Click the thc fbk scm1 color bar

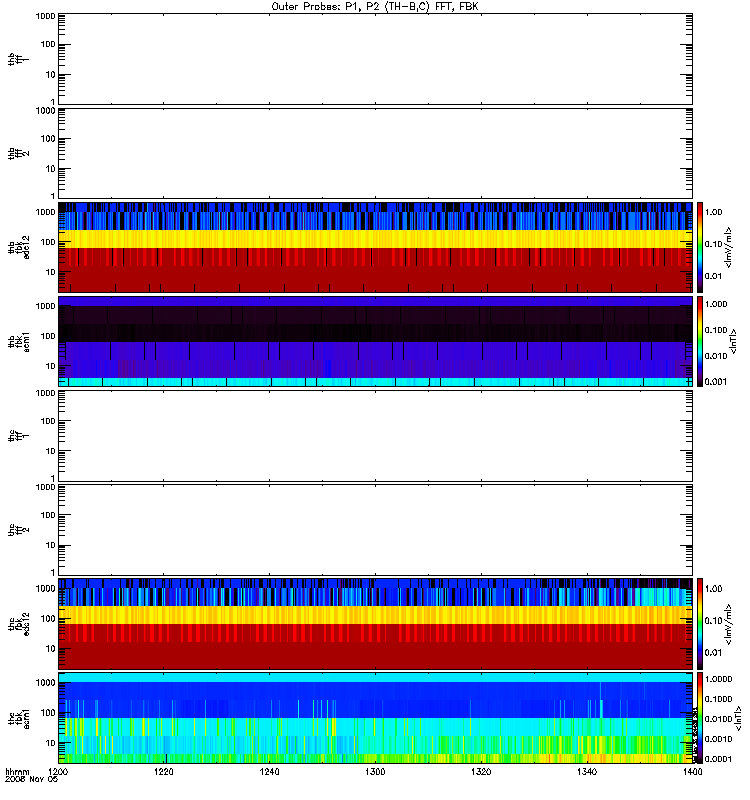coord(700,718)
